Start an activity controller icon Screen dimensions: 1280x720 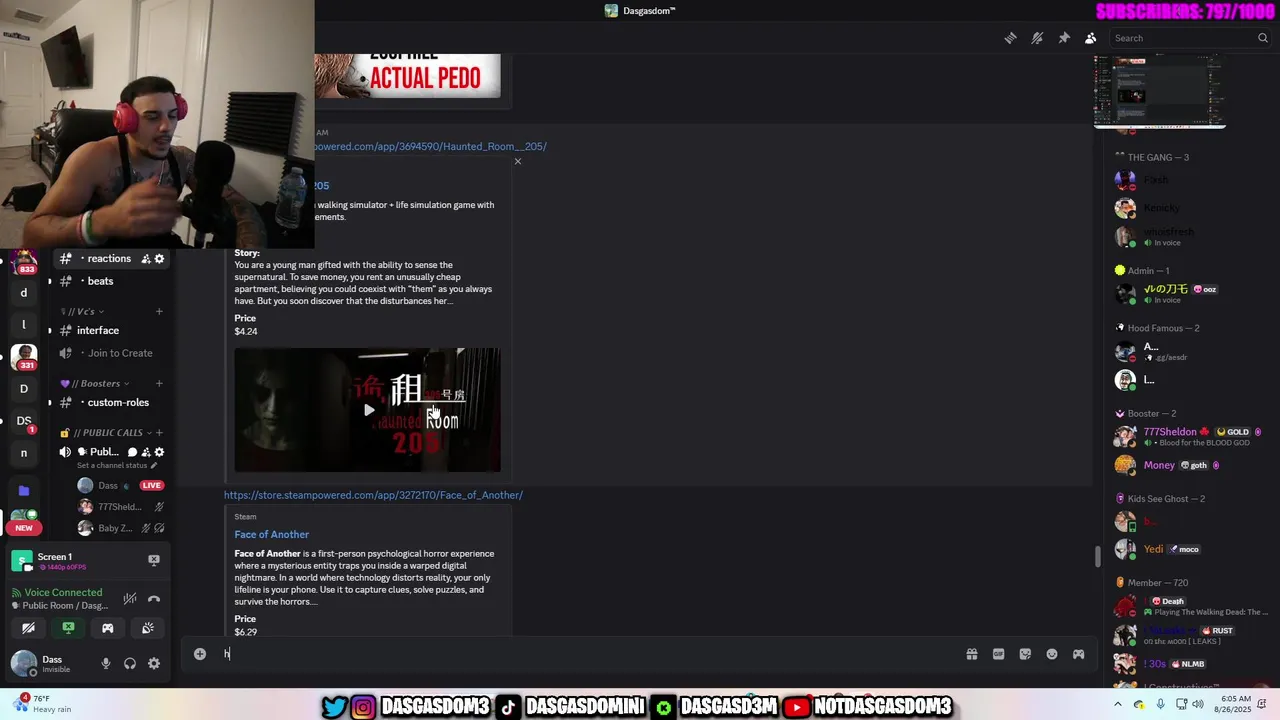click(x=108, y=628)
